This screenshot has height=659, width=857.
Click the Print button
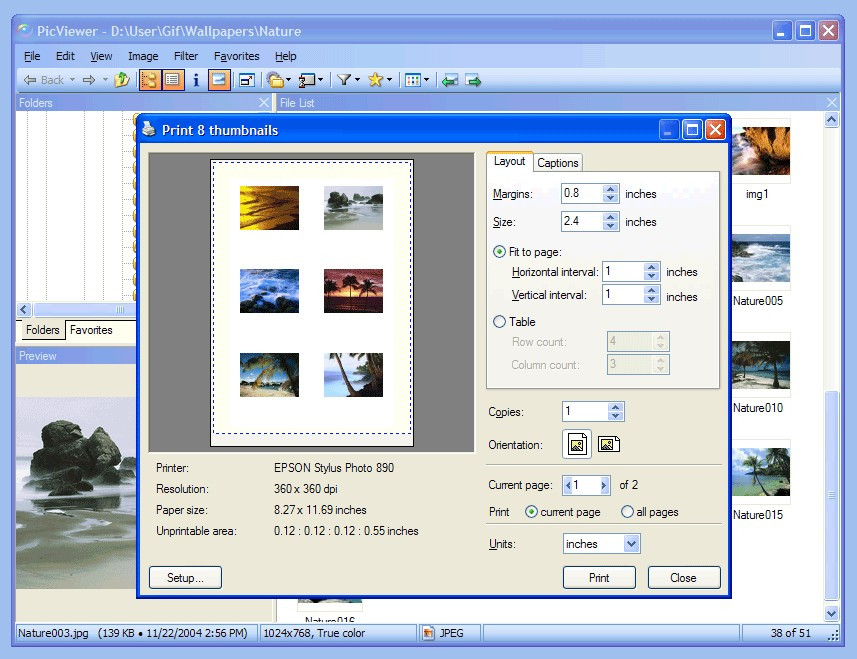pos(599,578)
